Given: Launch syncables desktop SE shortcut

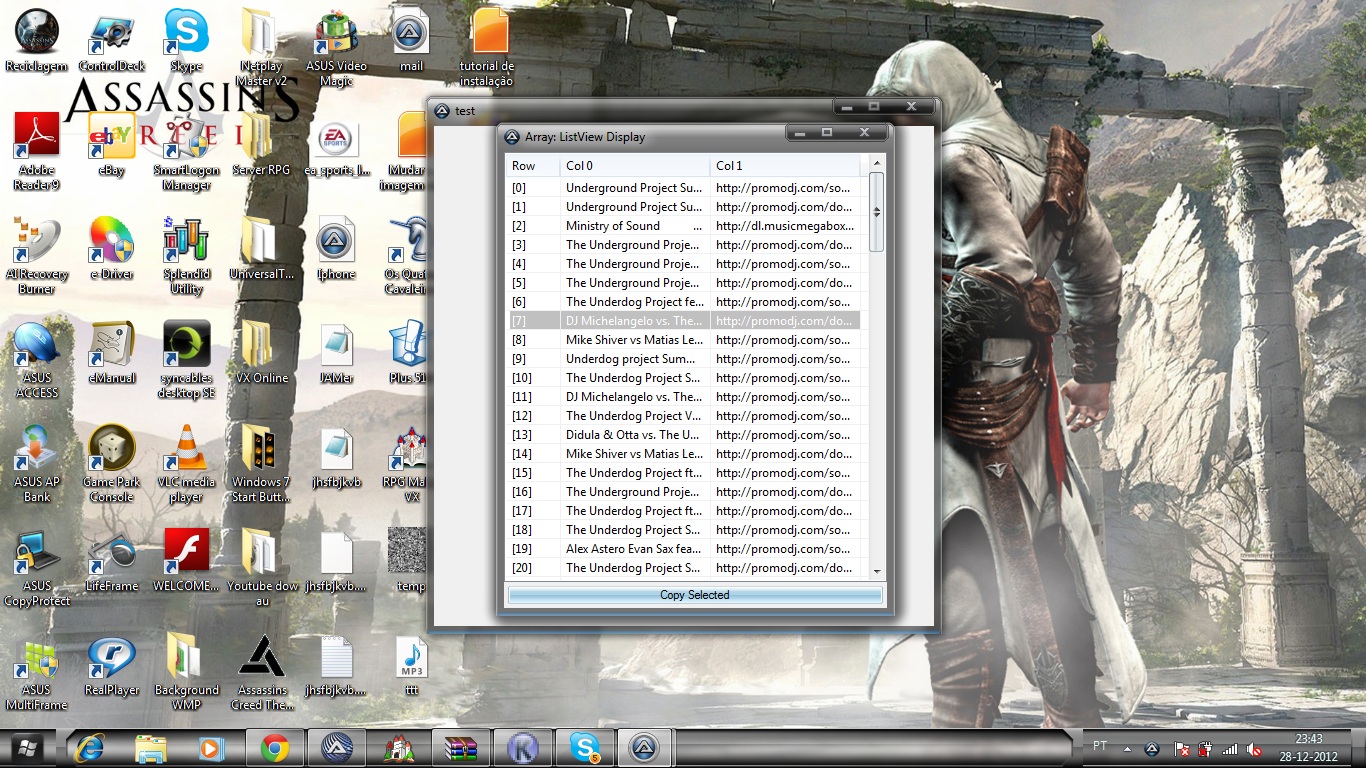Looking at the screenshot, I should point(186,358).
